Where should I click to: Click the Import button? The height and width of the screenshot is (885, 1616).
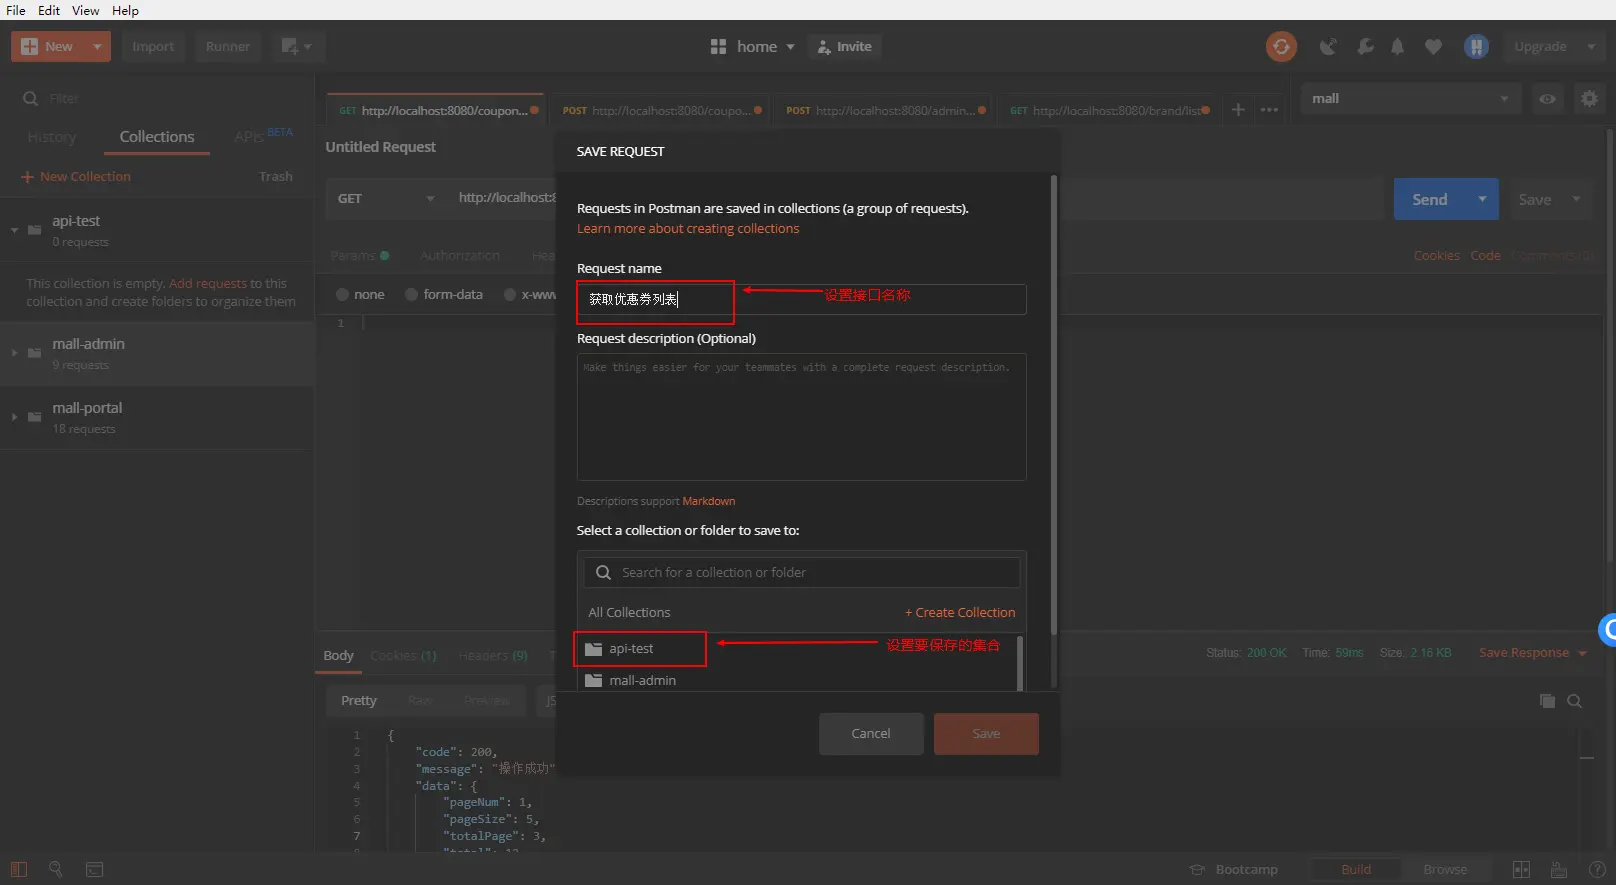point(153,46)
